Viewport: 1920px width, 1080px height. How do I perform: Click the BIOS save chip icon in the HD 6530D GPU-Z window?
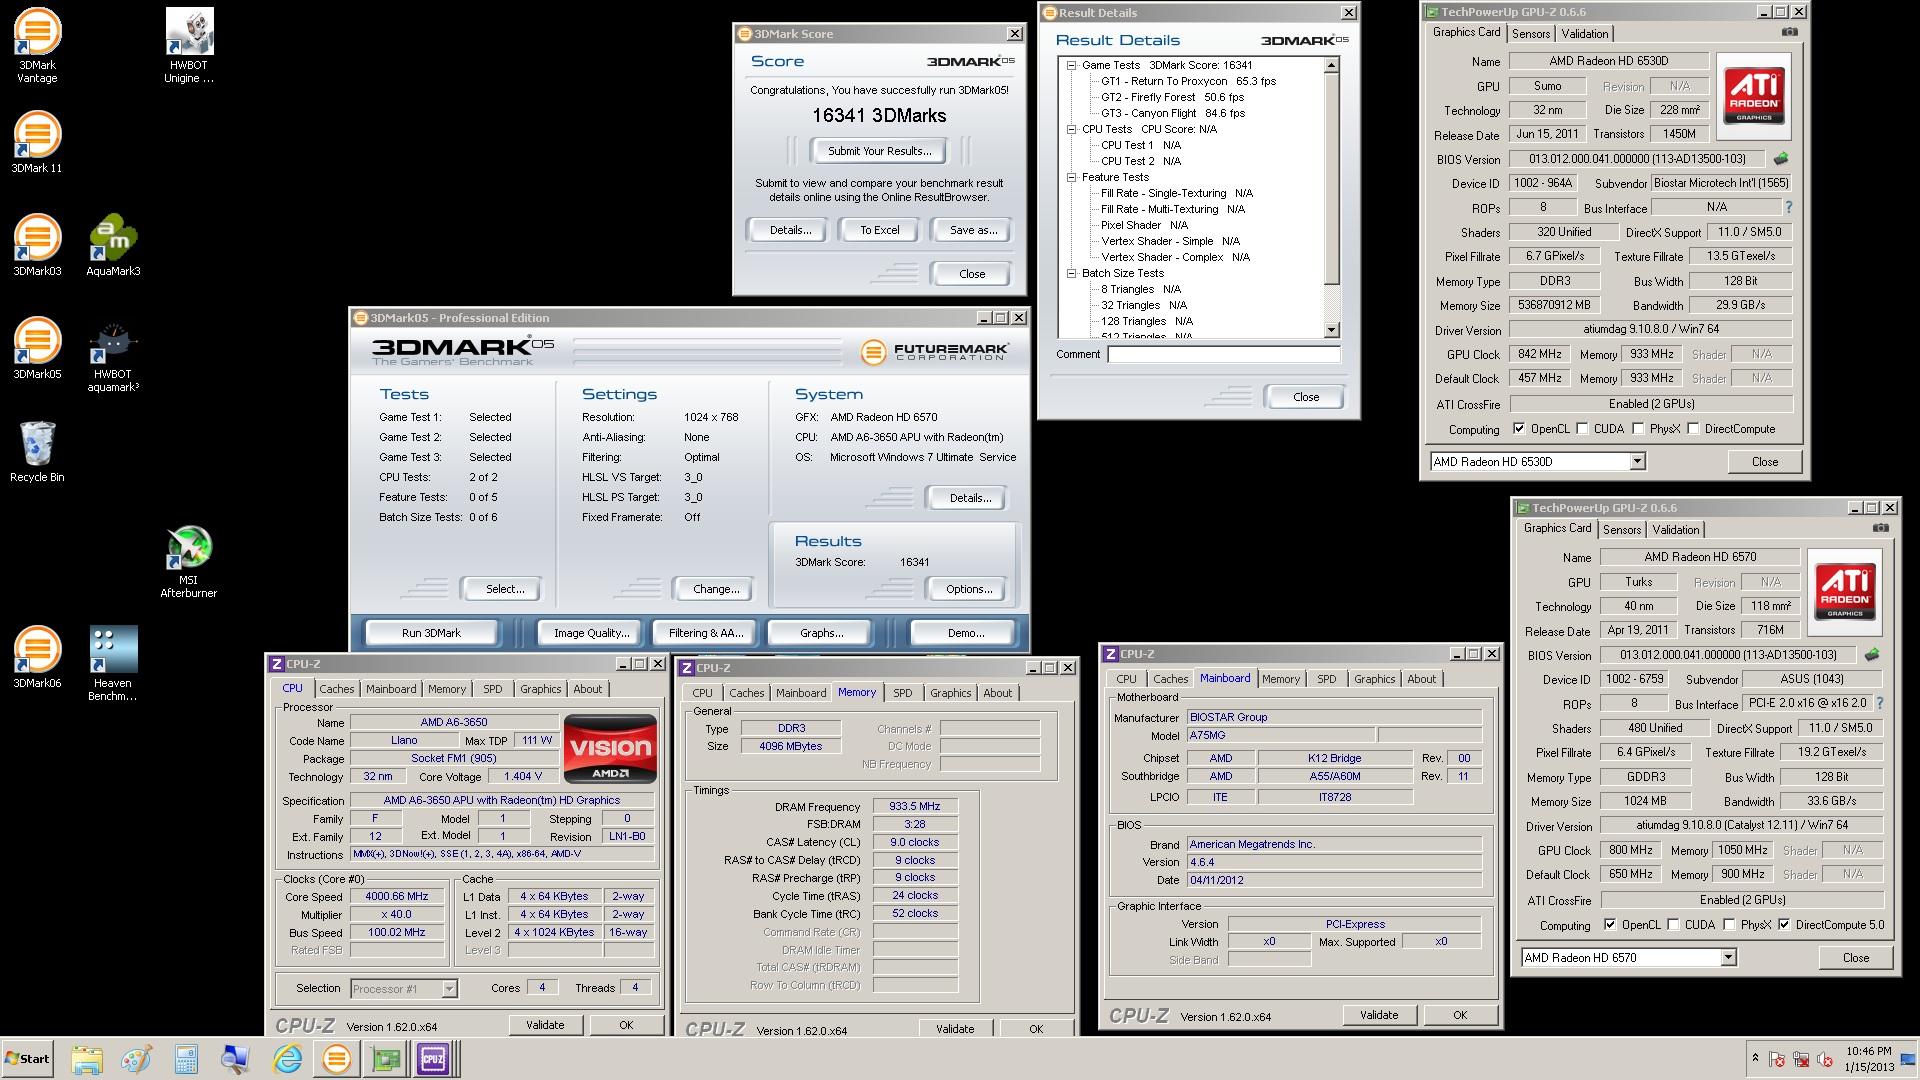point(1781,159)
